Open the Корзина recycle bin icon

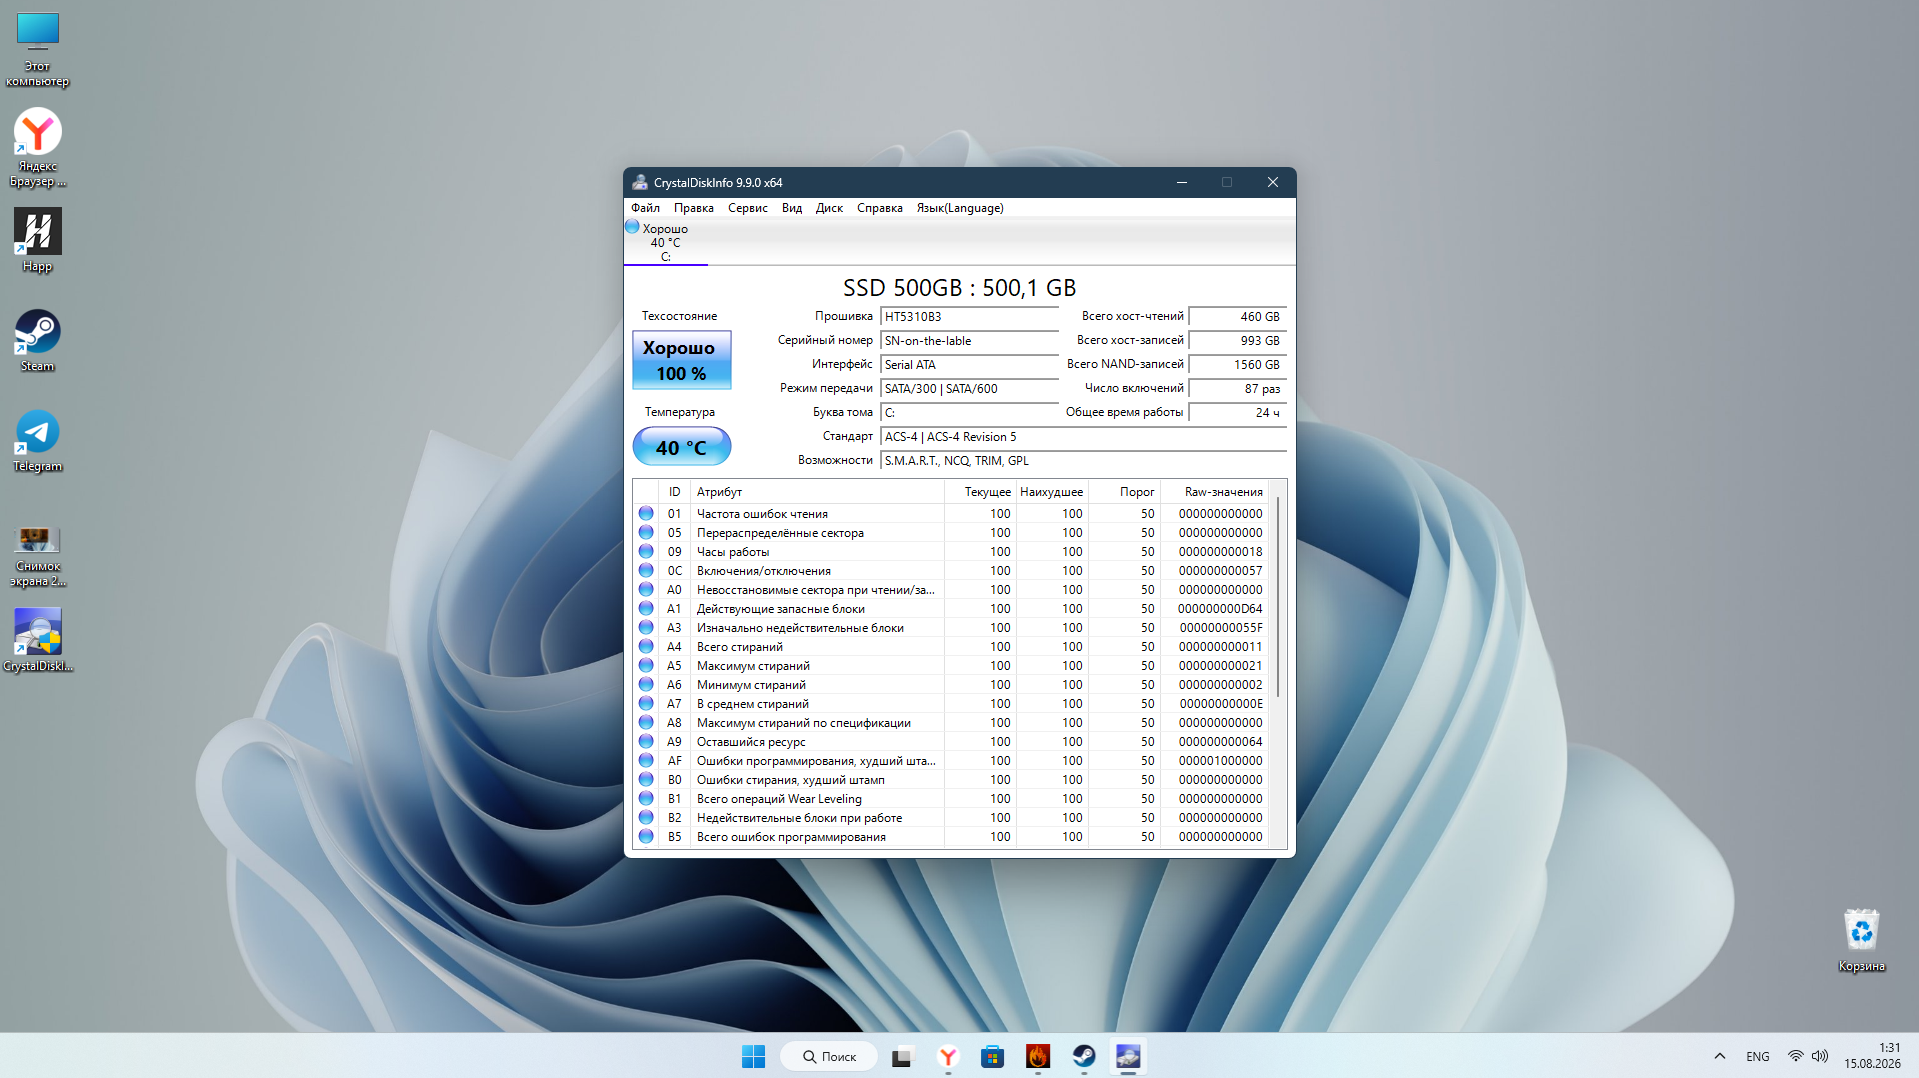pos(1861,938)
